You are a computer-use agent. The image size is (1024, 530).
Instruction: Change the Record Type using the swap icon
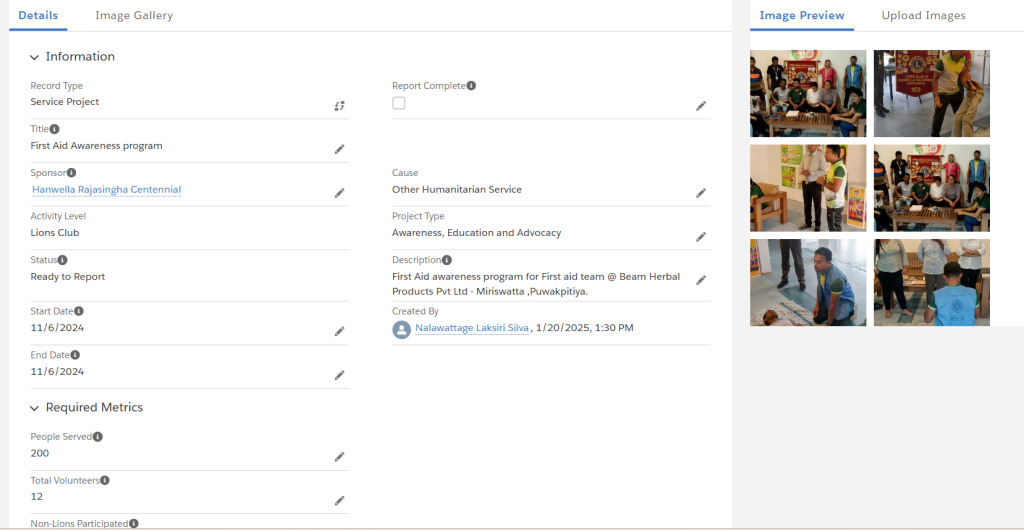(340, 106)
